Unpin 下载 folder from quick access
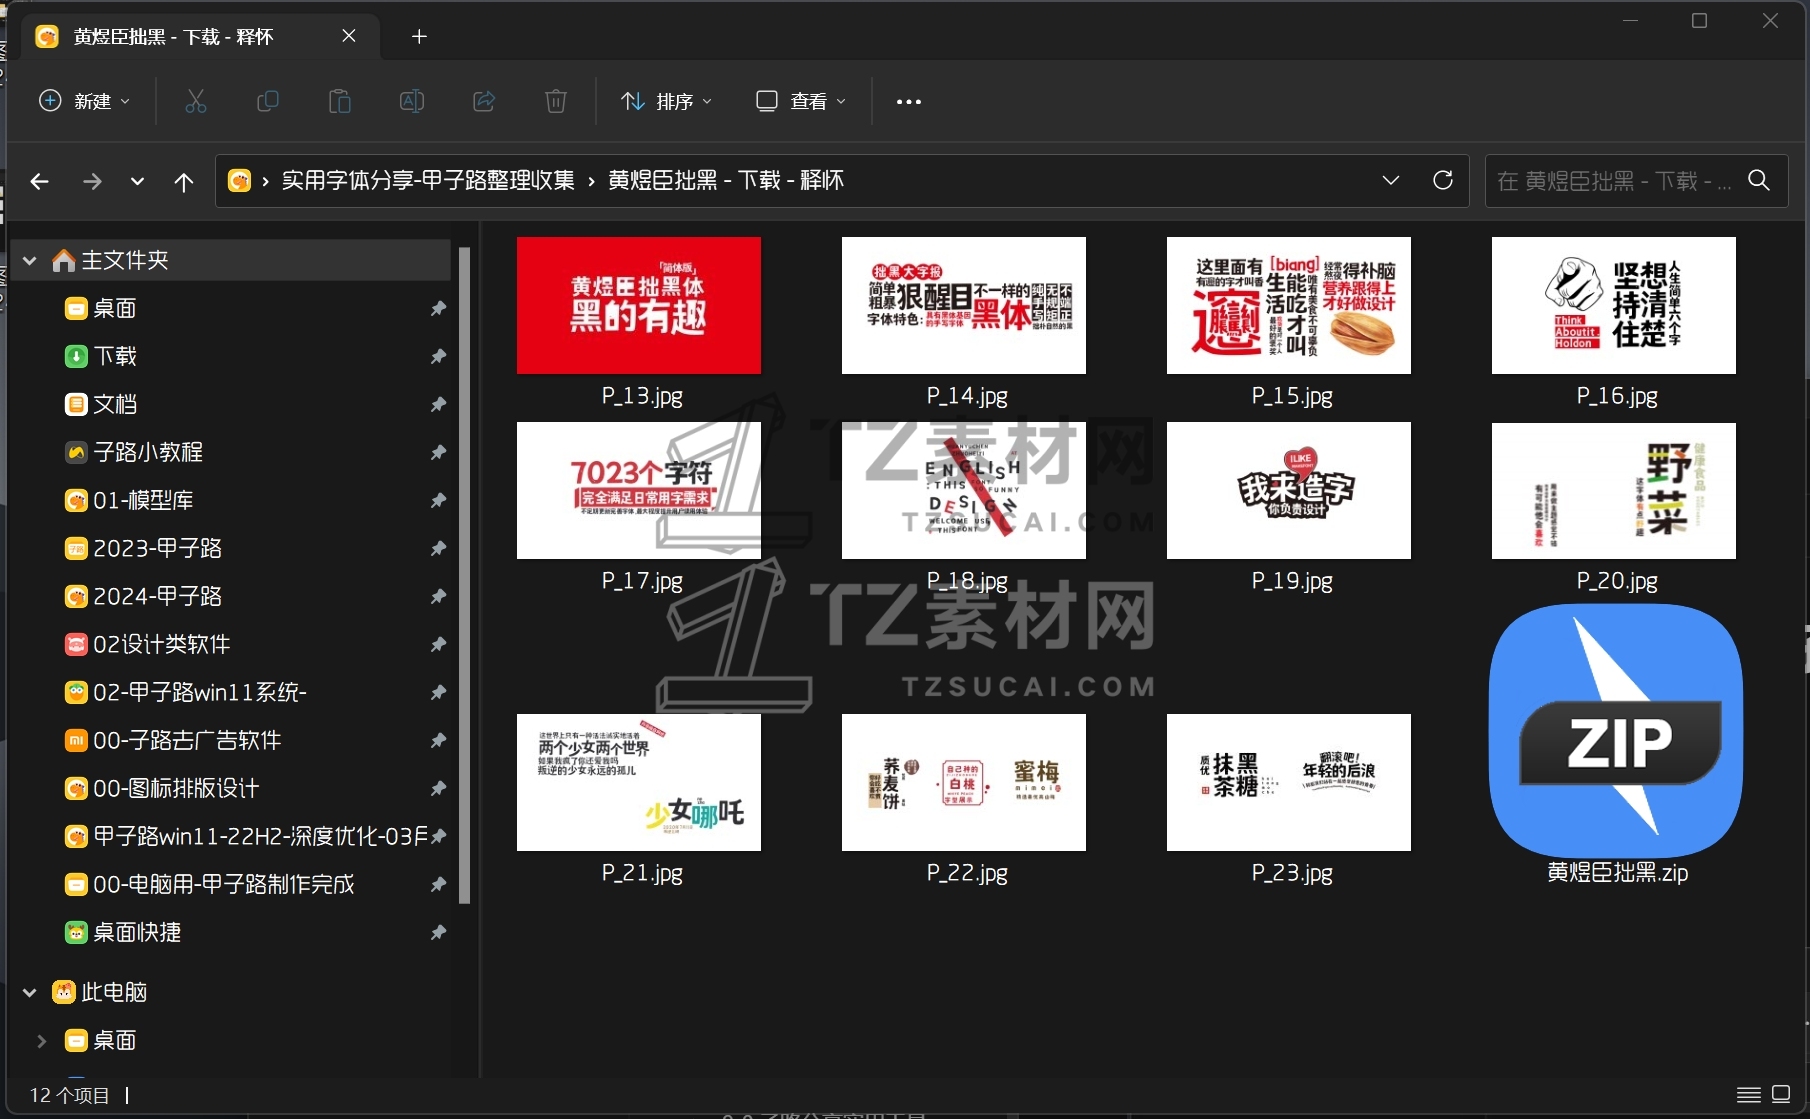This screenshot has height=1119, width=1810. coord(438,356)
